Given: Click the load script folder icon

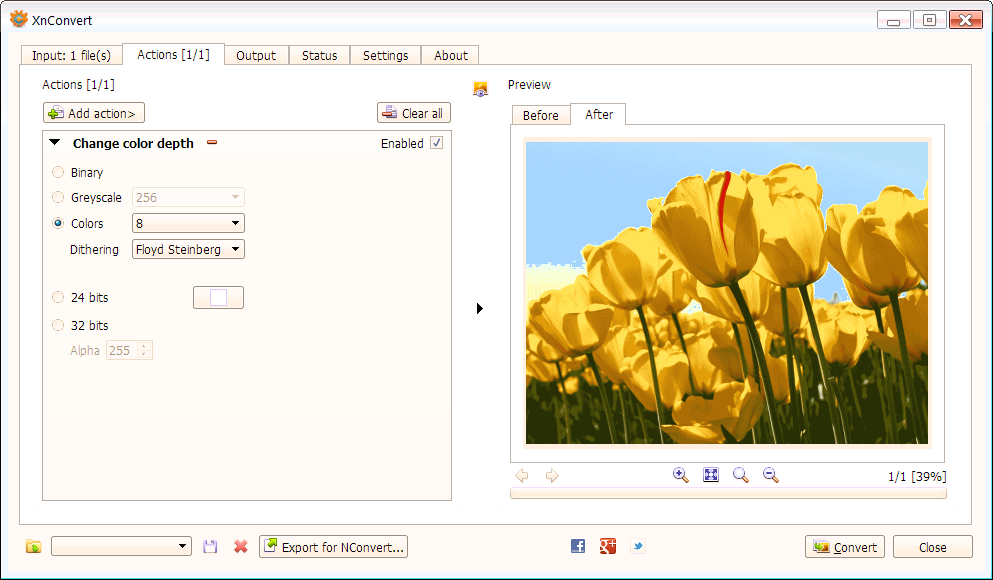Looking at the screenshot, I should [34, 546].
